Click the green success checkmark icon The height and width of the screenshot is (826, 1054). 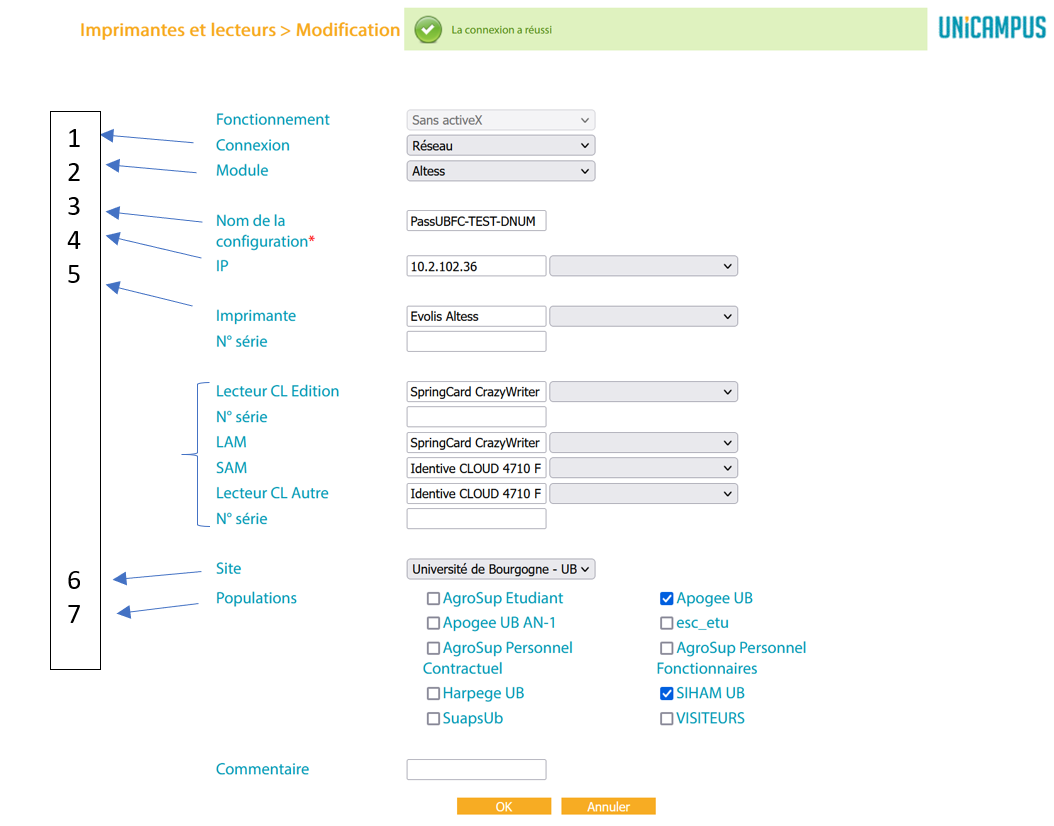click(428, 30)
